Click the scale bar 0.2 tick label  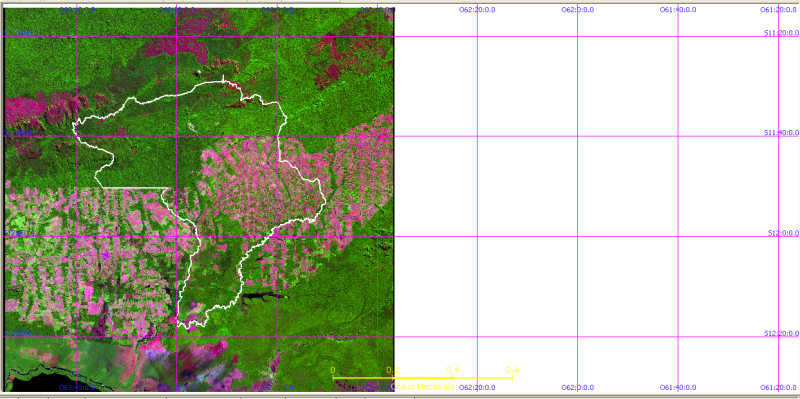coord(392,370)
